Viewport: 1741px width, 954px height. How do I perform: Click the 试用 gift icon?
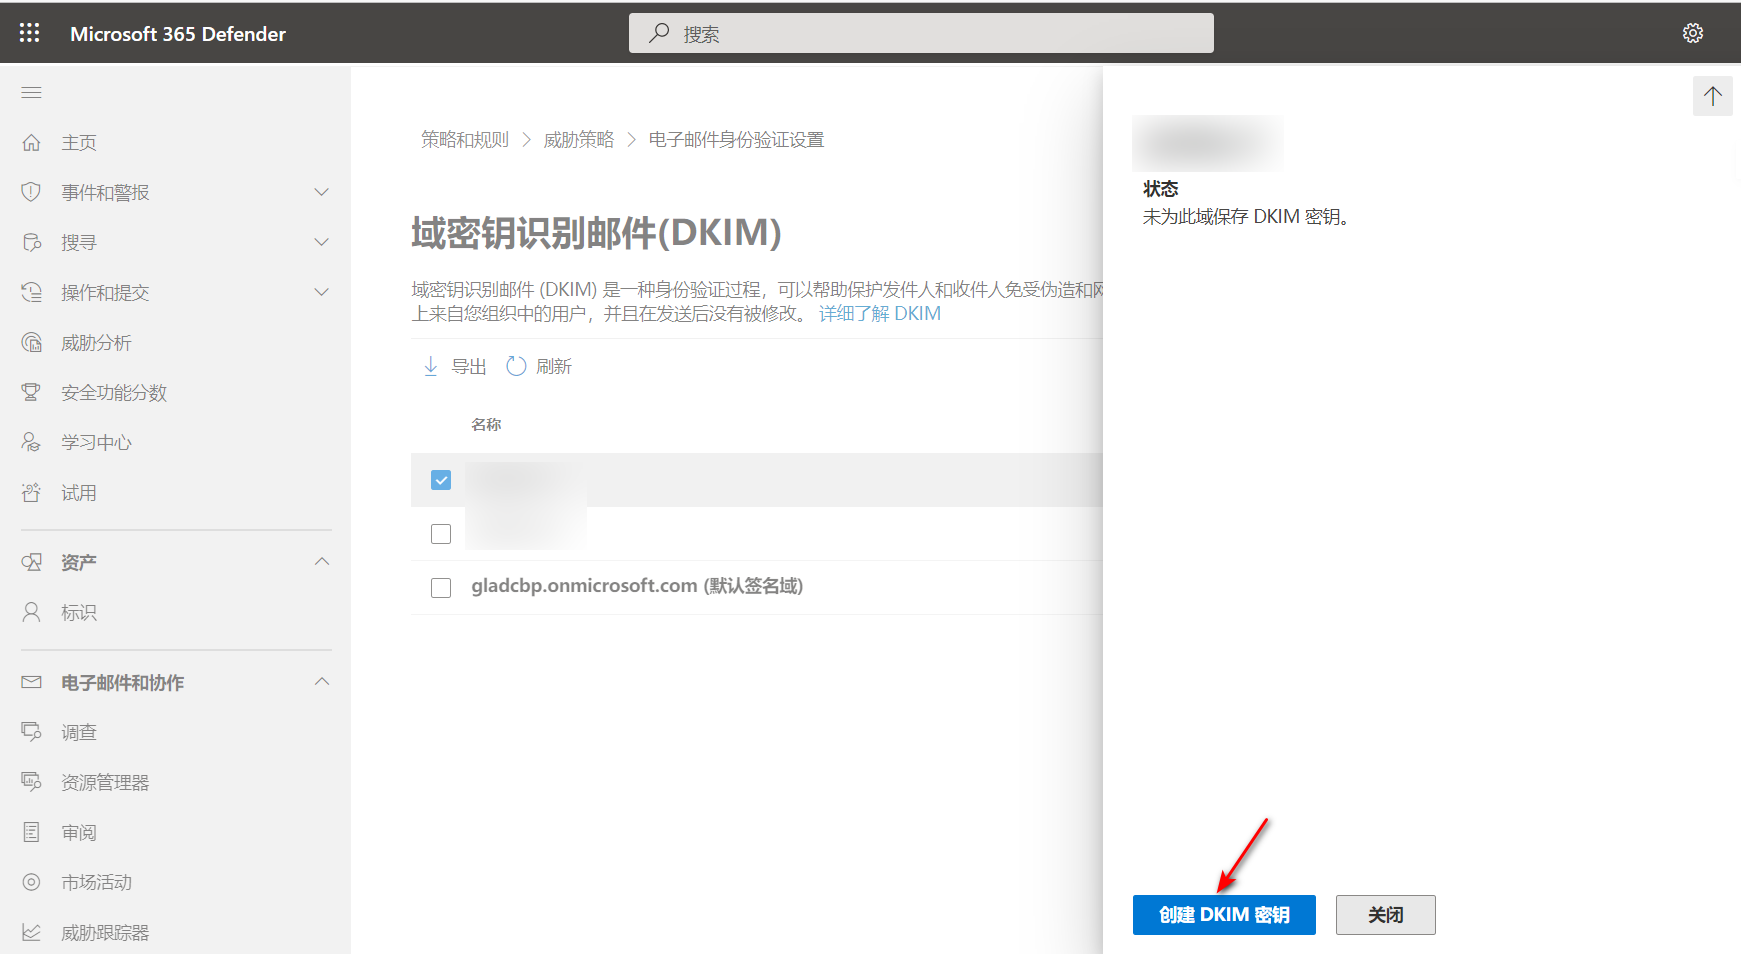pos(31,492)
